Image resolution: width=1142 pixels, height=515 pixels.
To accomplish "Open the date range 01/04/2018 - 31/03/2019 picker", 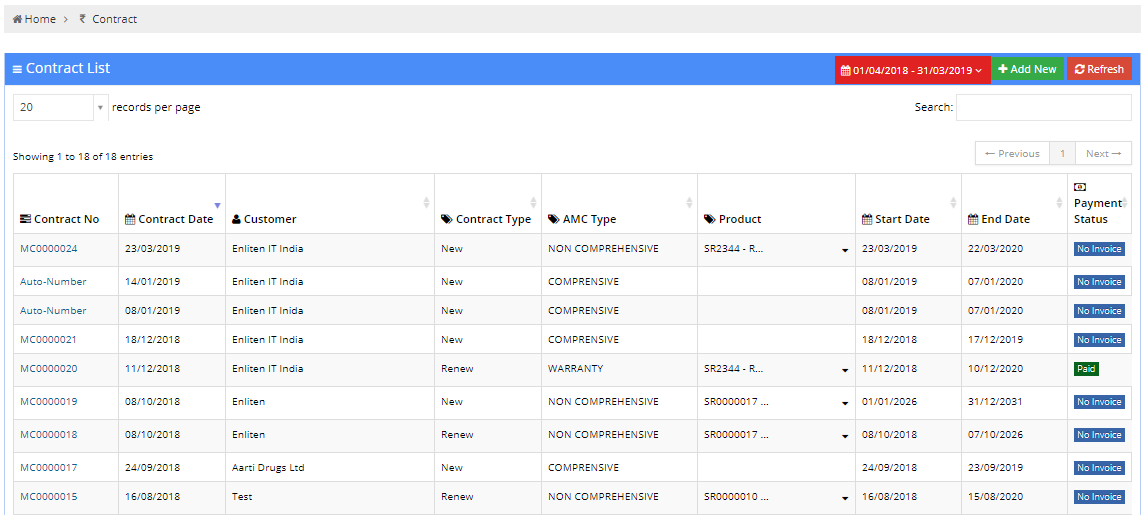I will coord(912,69).
